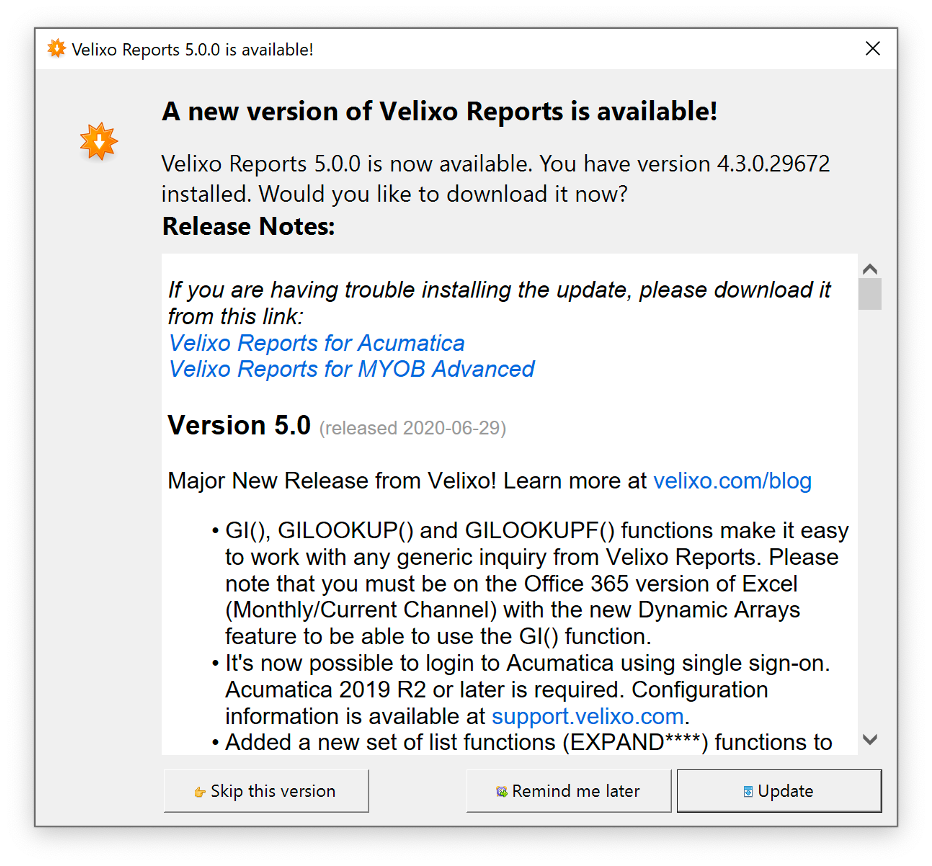The width and height of the screenshot is (932, 866).
Task: Click the scroll up arrow in release notes
Action: click(870, 269)
